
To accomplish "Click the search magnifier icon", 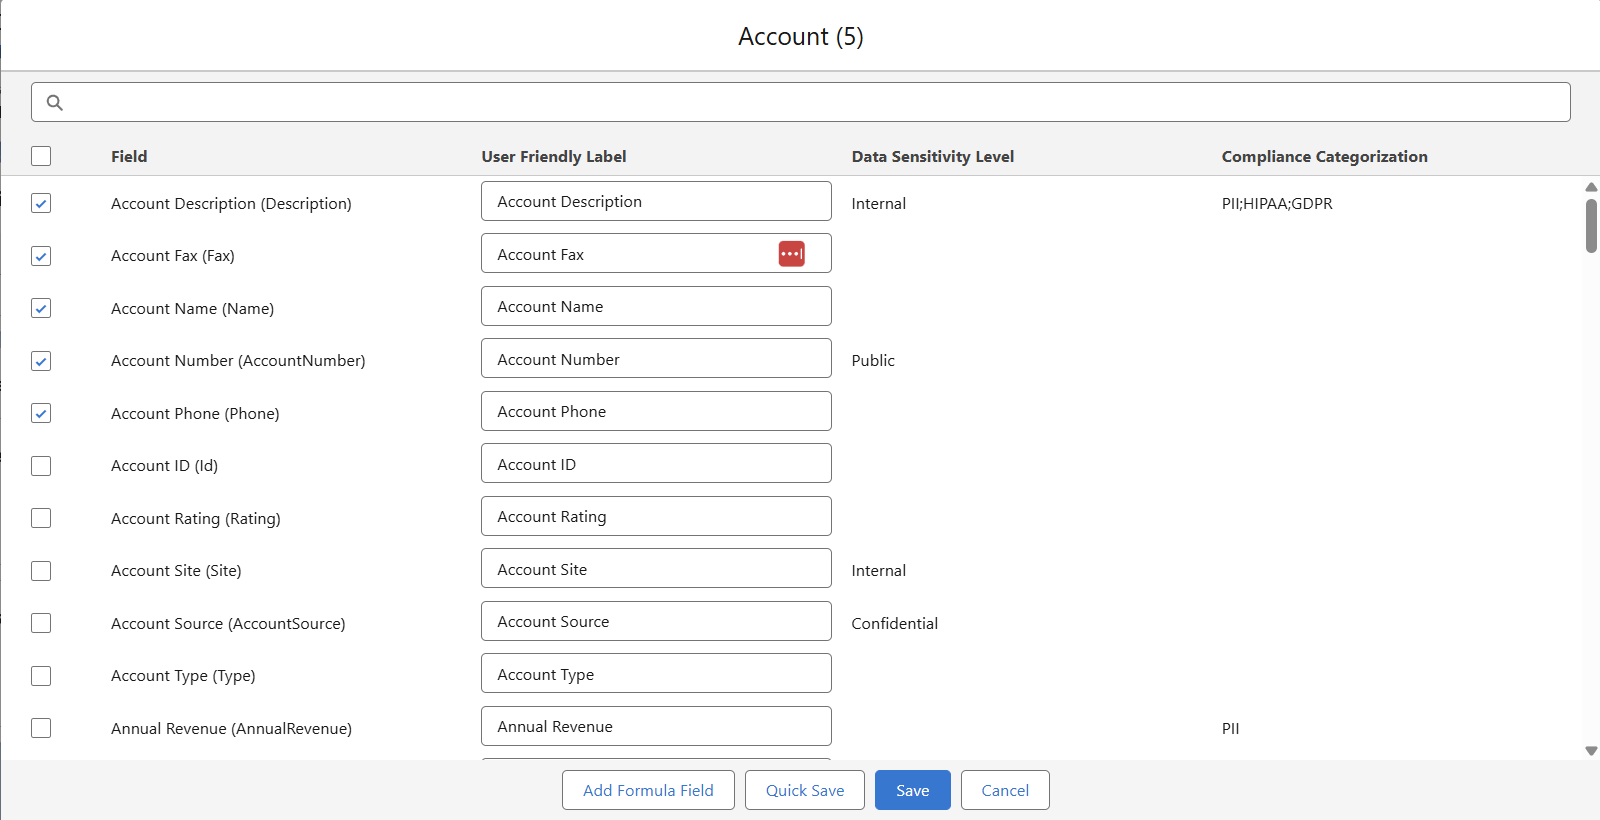I will tap(55, 103).
